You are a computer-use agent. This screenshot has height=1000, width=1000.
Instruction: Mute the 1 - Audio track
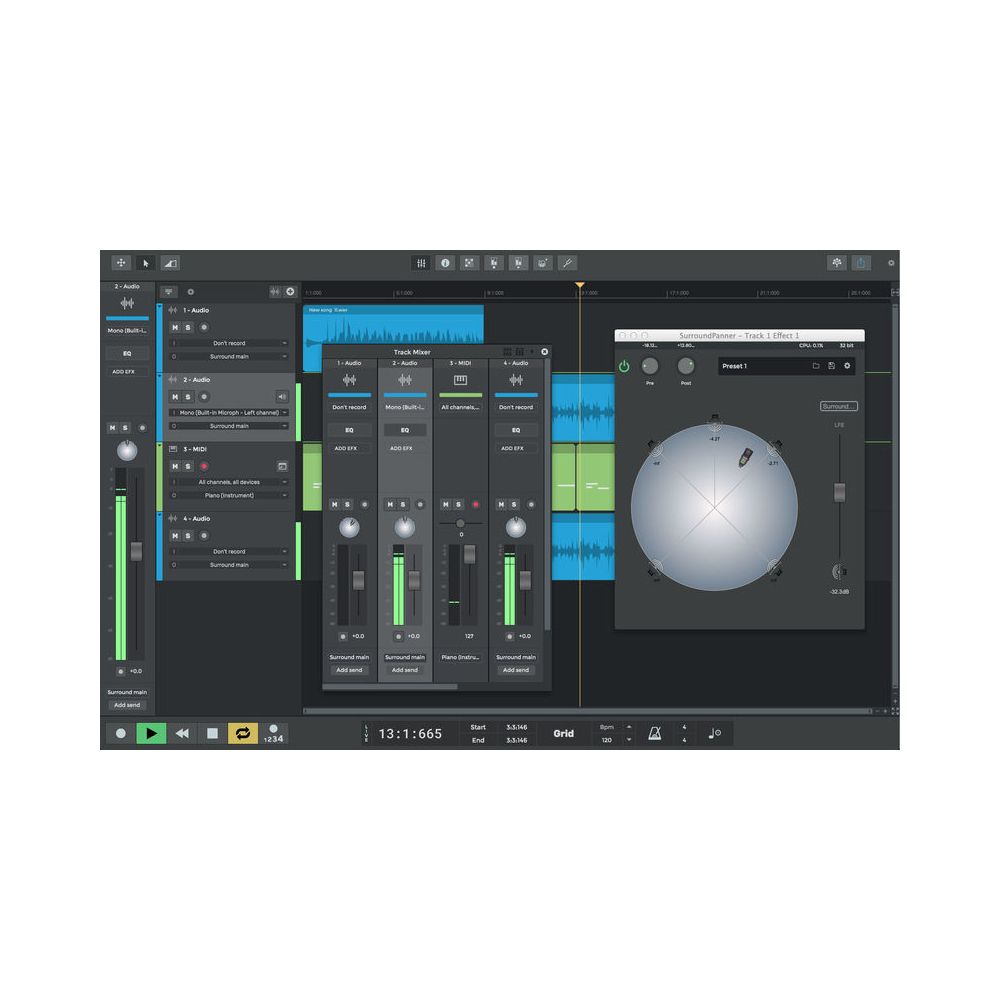point(174,327)
